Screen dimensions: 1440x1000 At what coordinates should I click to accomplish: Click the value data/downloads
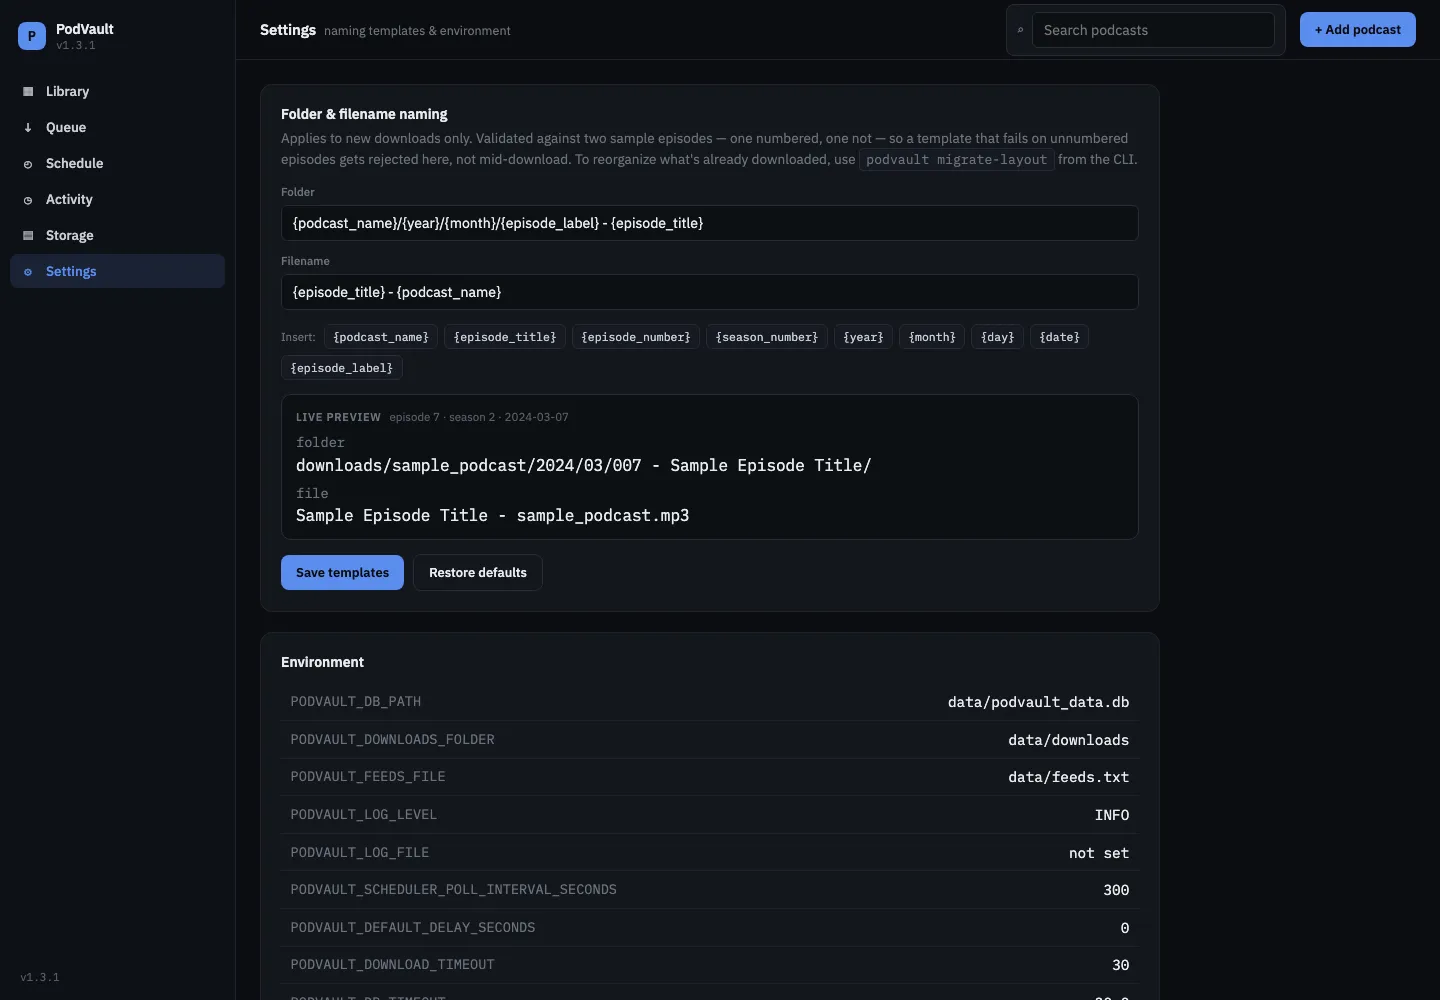point(1068,740)
